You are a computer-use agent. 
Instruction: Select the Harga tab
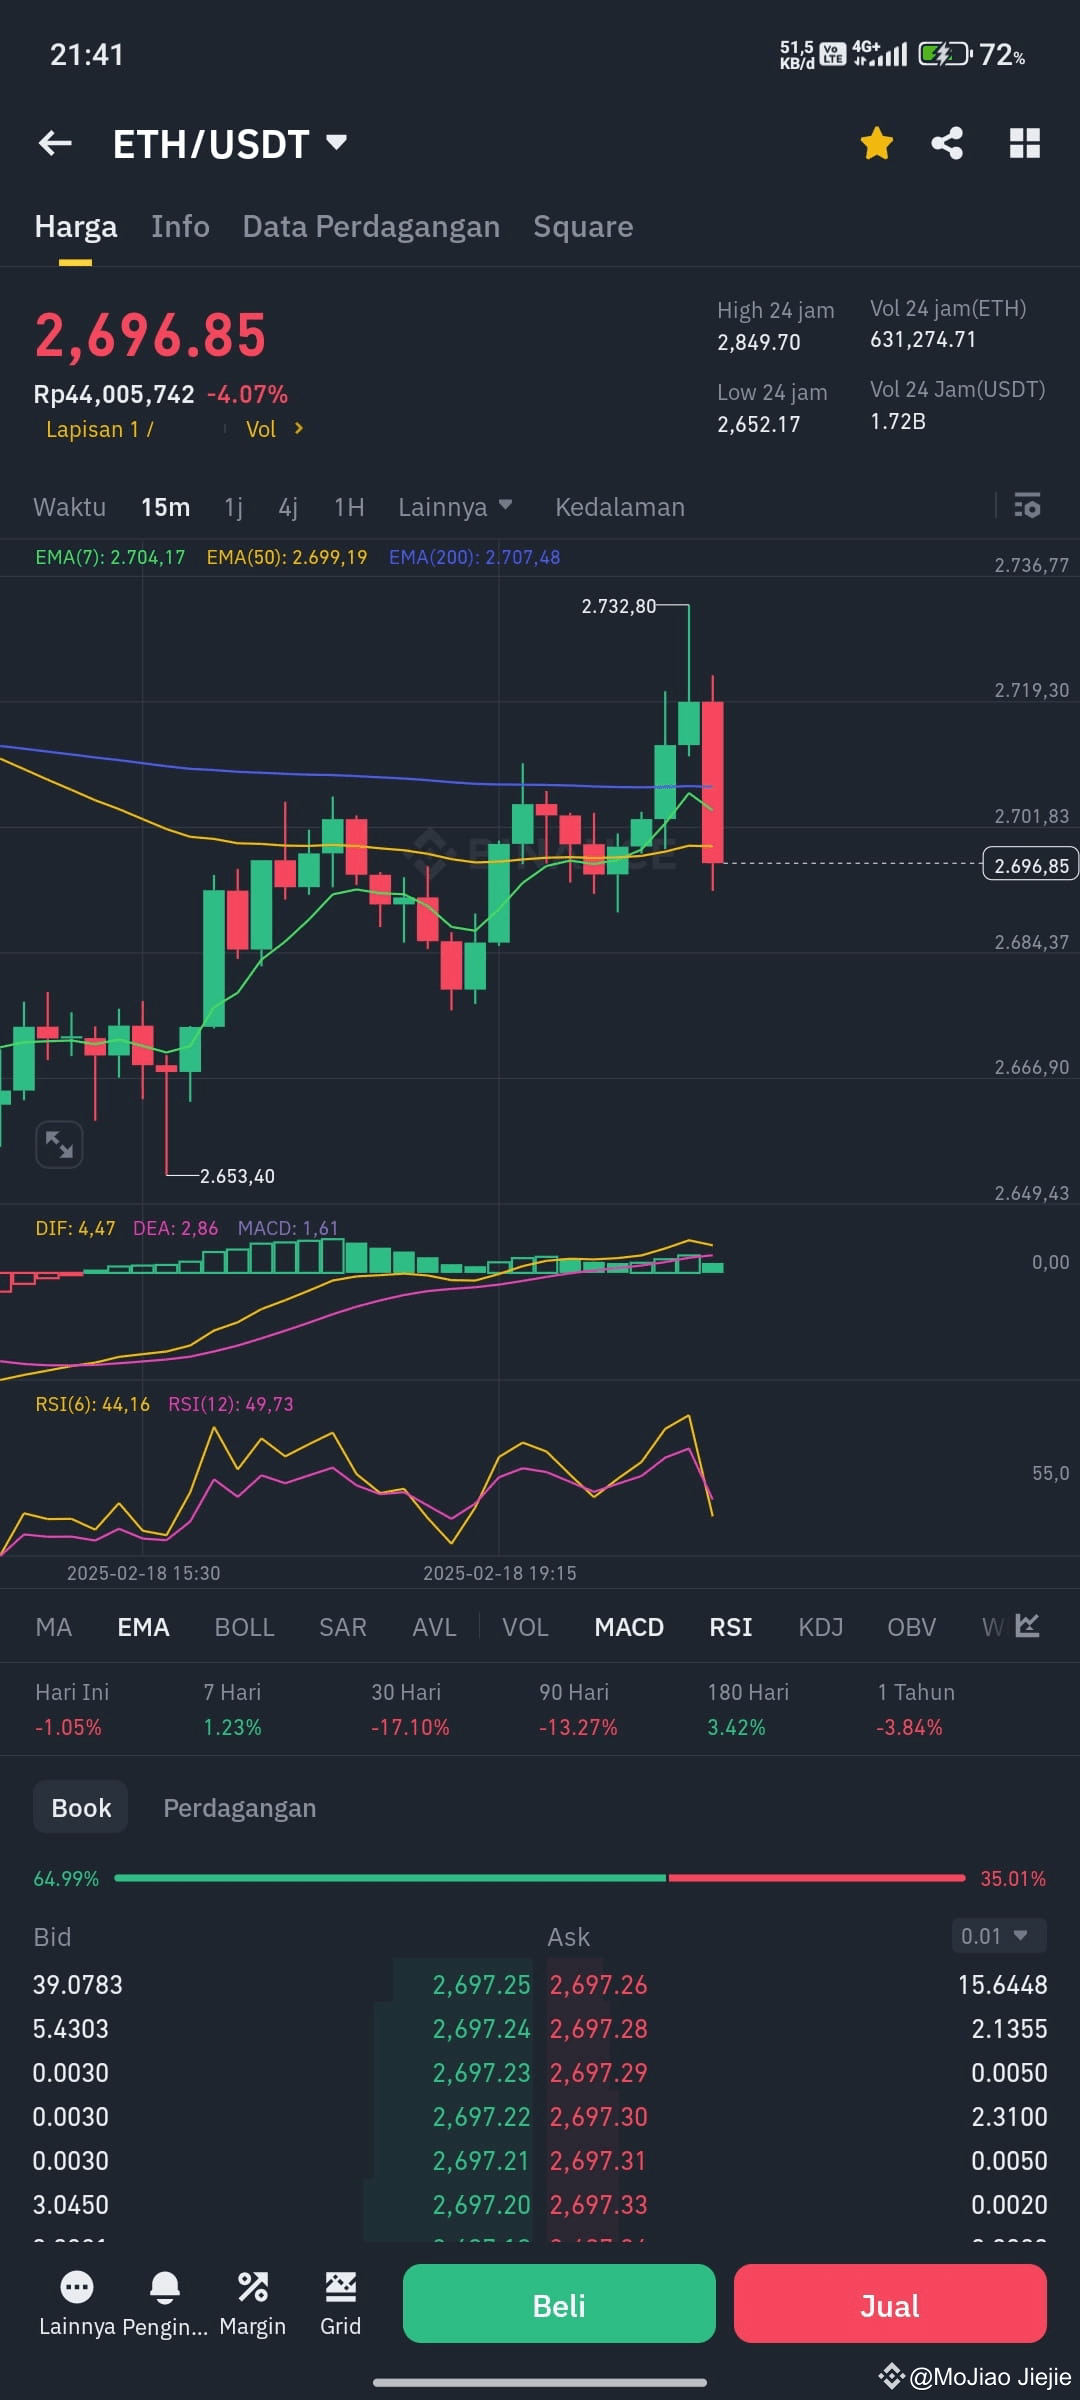point(76,227)
